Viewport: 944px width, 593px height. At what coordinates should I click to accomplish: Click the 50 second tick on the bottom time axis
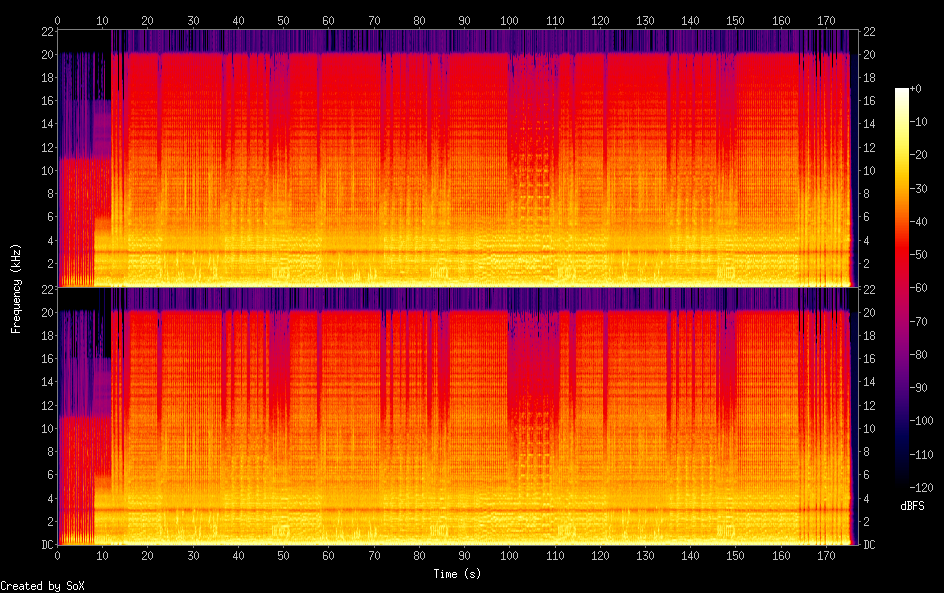tap(283, 557)
